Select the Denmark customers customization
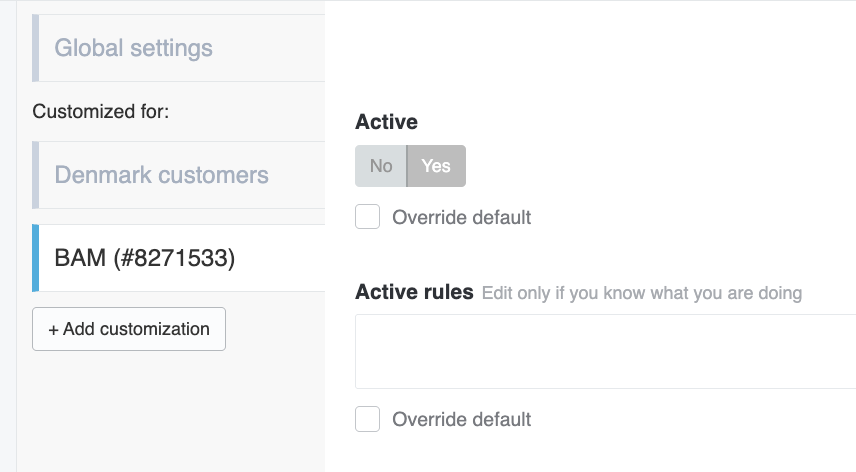The image size is (856, 472). click(x=179, y=175)
